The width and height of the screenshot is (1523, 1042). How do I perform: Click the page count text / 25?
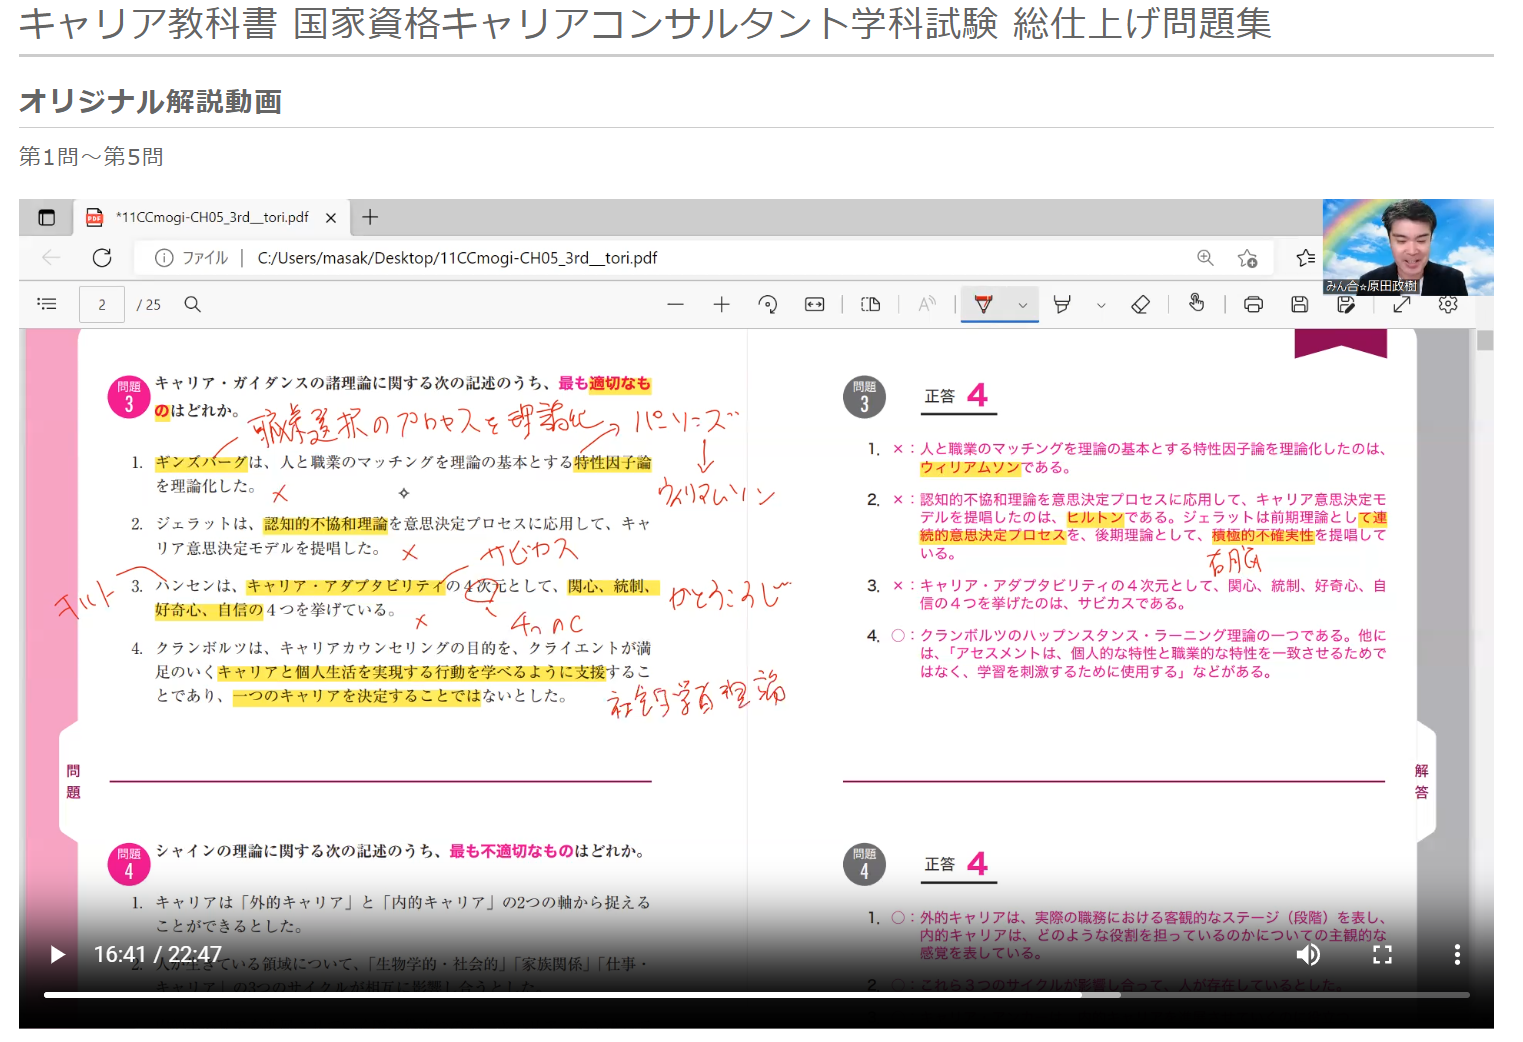149,305
